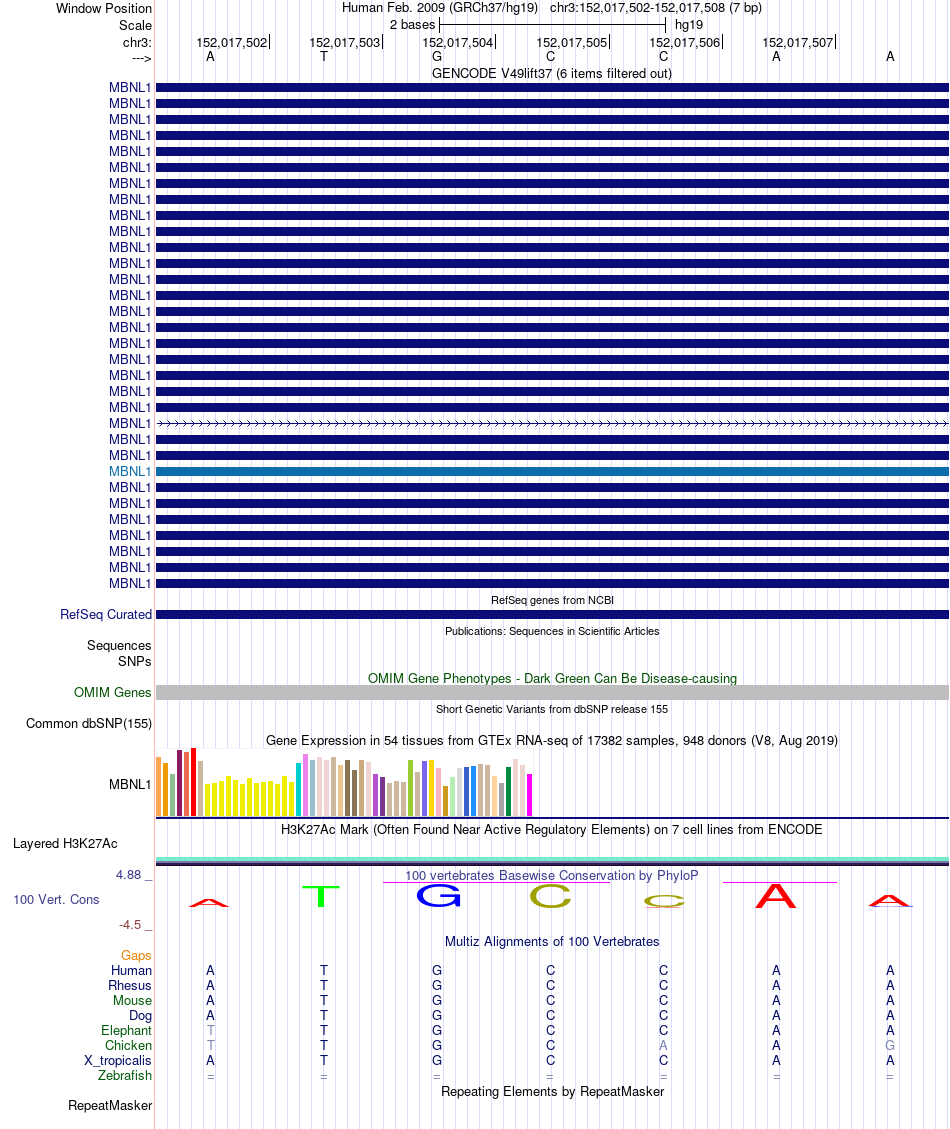Click position label 152,017,507 on ruler
950x1129 pixels.
pos(798,42)
